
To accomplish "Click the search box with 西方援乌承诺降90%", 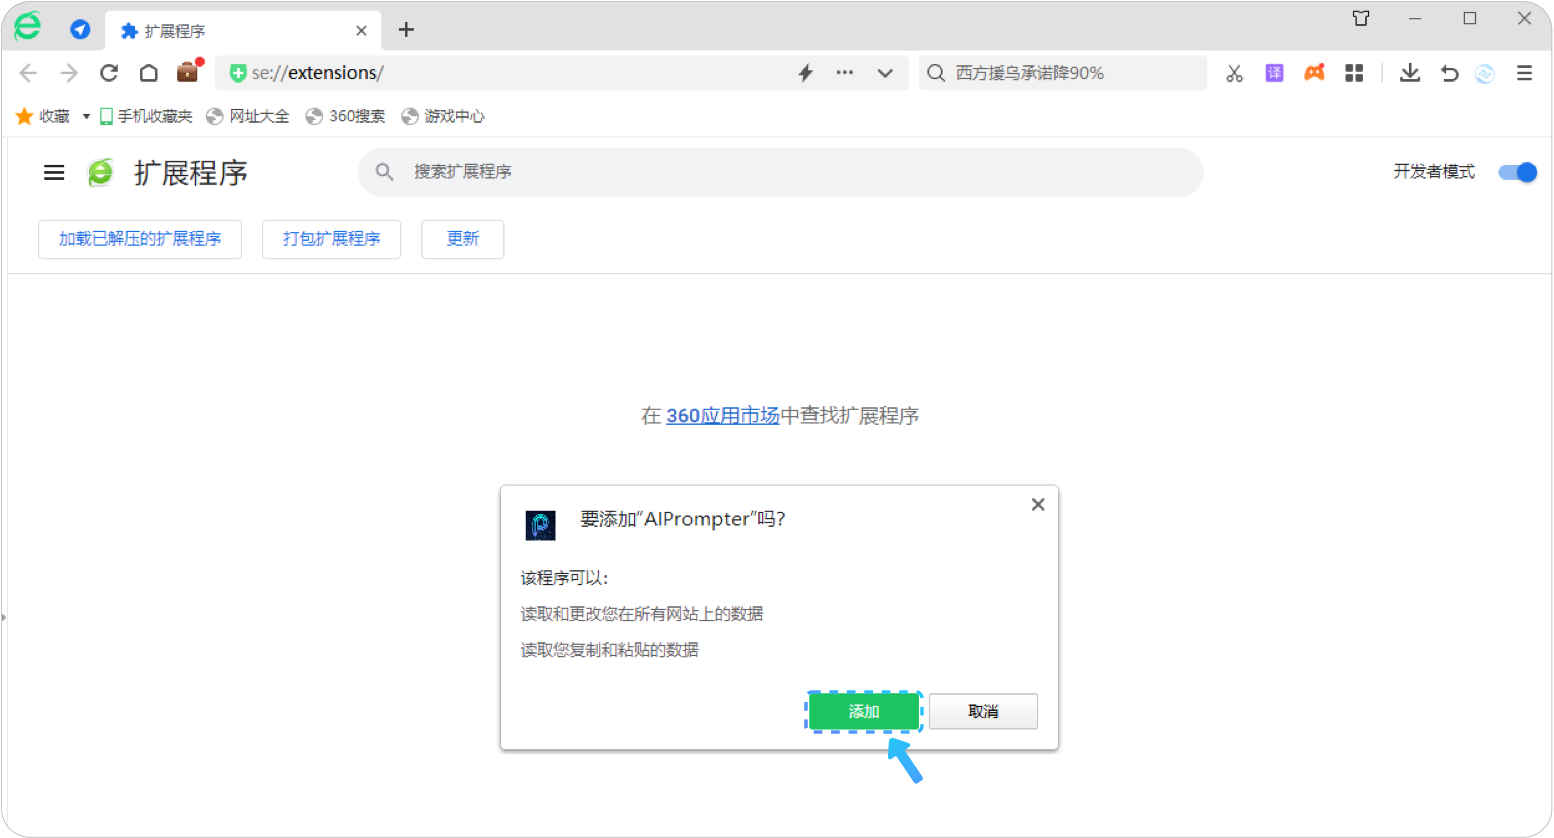I will pyautogui.click(x=1062, y=73).
